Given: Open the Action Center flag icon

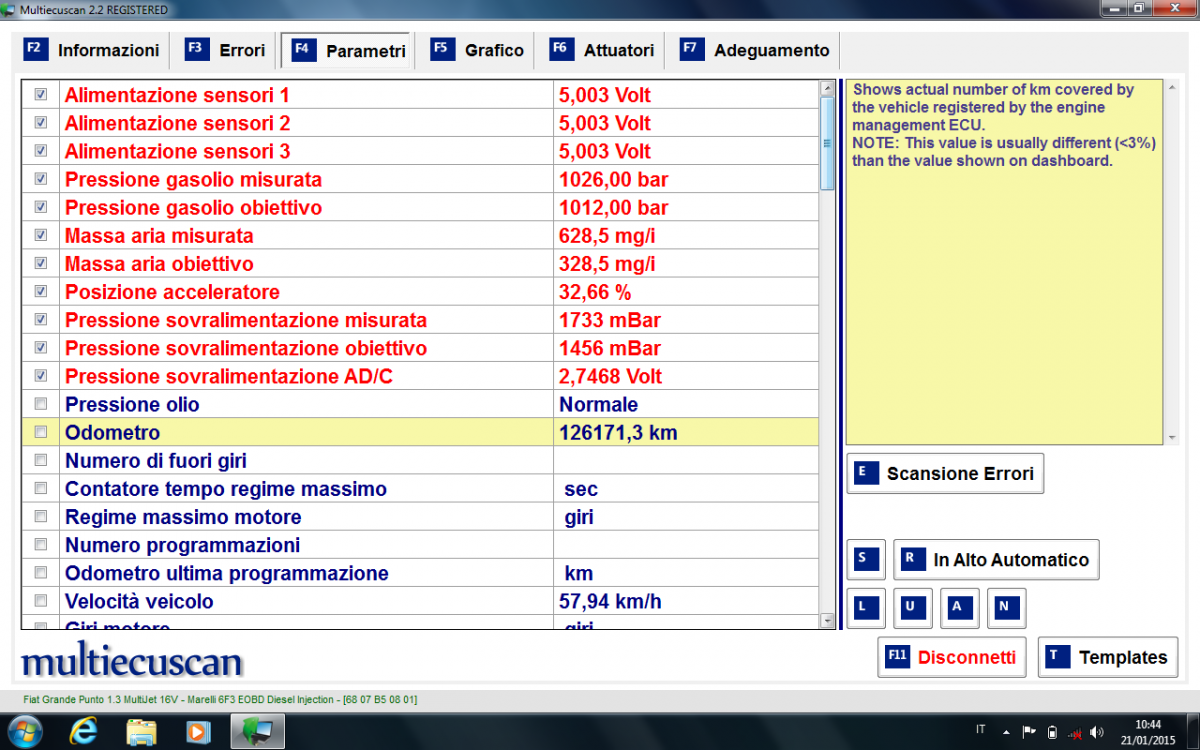Looking at the screenshot, I should [1027, 731].
